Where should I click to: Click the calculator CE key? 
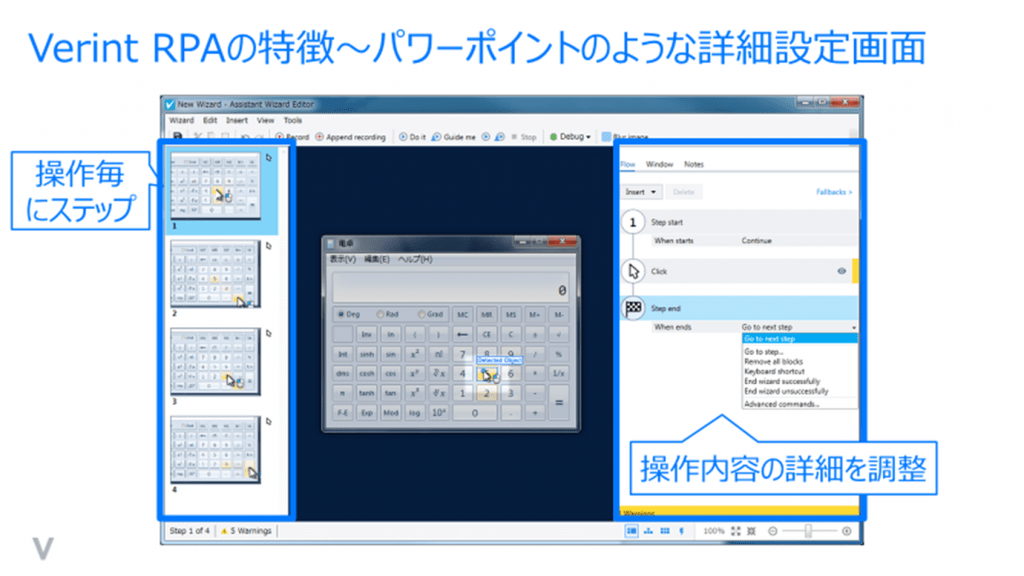(x=487, y=334)
